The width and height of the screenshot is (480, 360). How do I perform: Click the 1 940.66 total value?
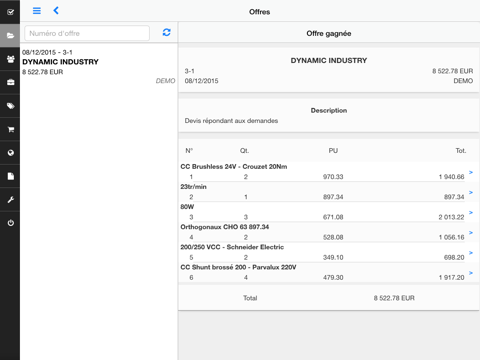[451, 177]
